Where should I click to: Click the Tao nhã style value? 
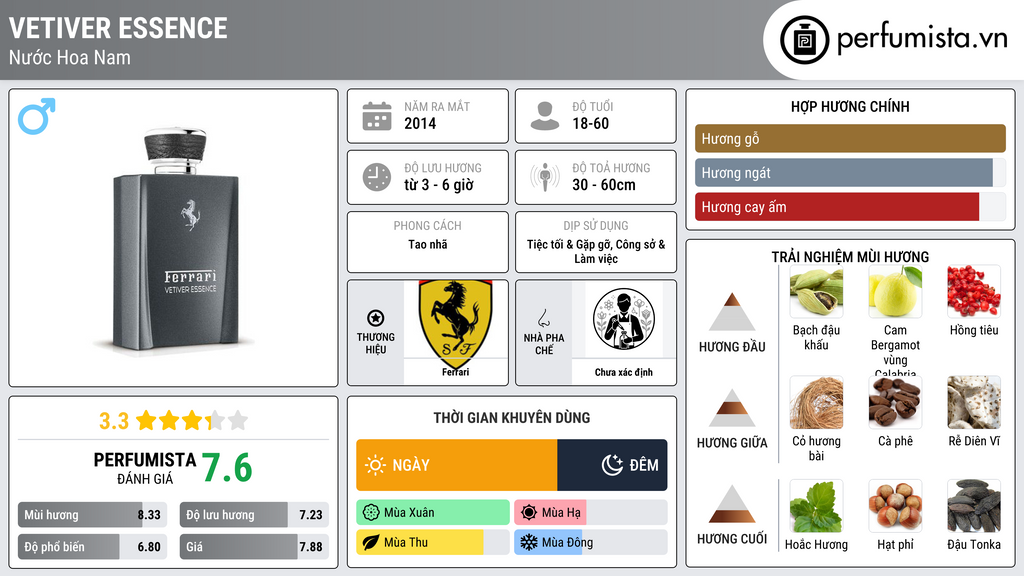(x=428, y=244)
